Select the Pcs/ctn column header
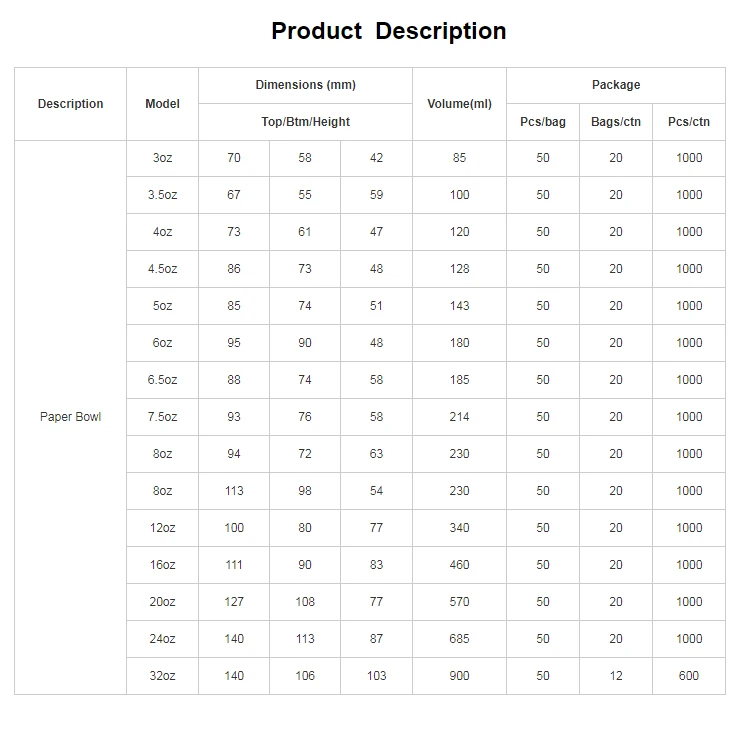The image size is (742, 729). [x=689, y=122]
